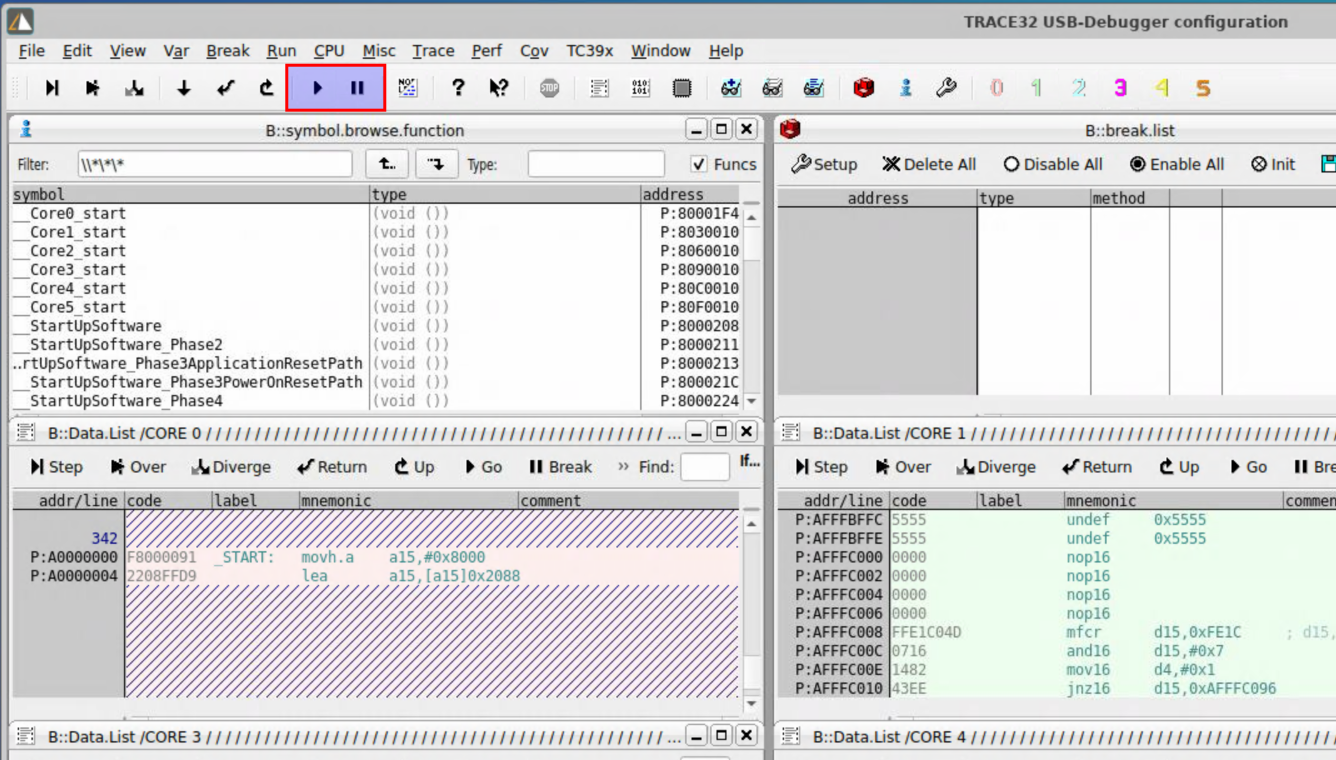The image size is (1336, 760).
Task: Click Step in the CORE 0 Data.List window
Action: tap(56, 467)
